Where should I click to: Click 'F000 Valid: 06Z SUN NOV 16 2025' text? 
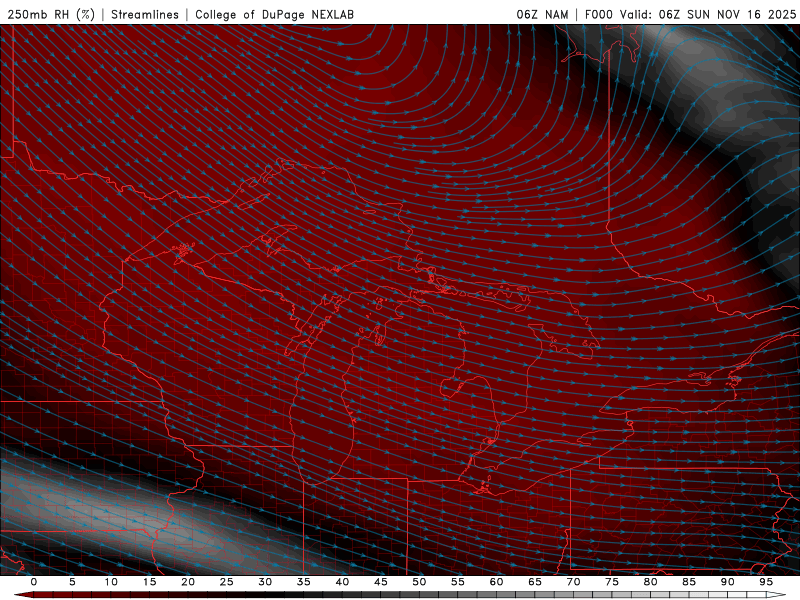[x=690, y=14]
